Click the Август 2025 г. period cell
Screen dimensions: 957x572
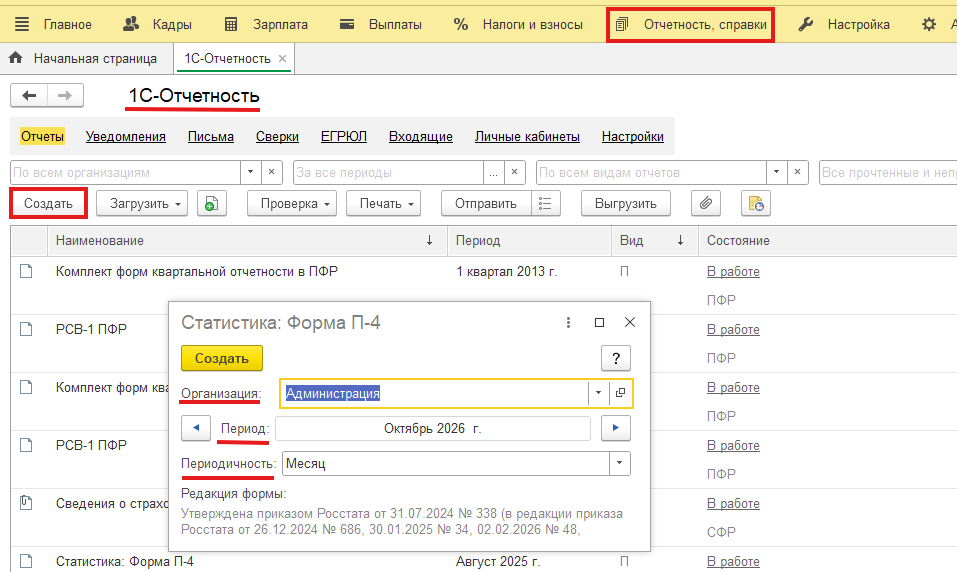pyautogui.click(x=497, y=561)
